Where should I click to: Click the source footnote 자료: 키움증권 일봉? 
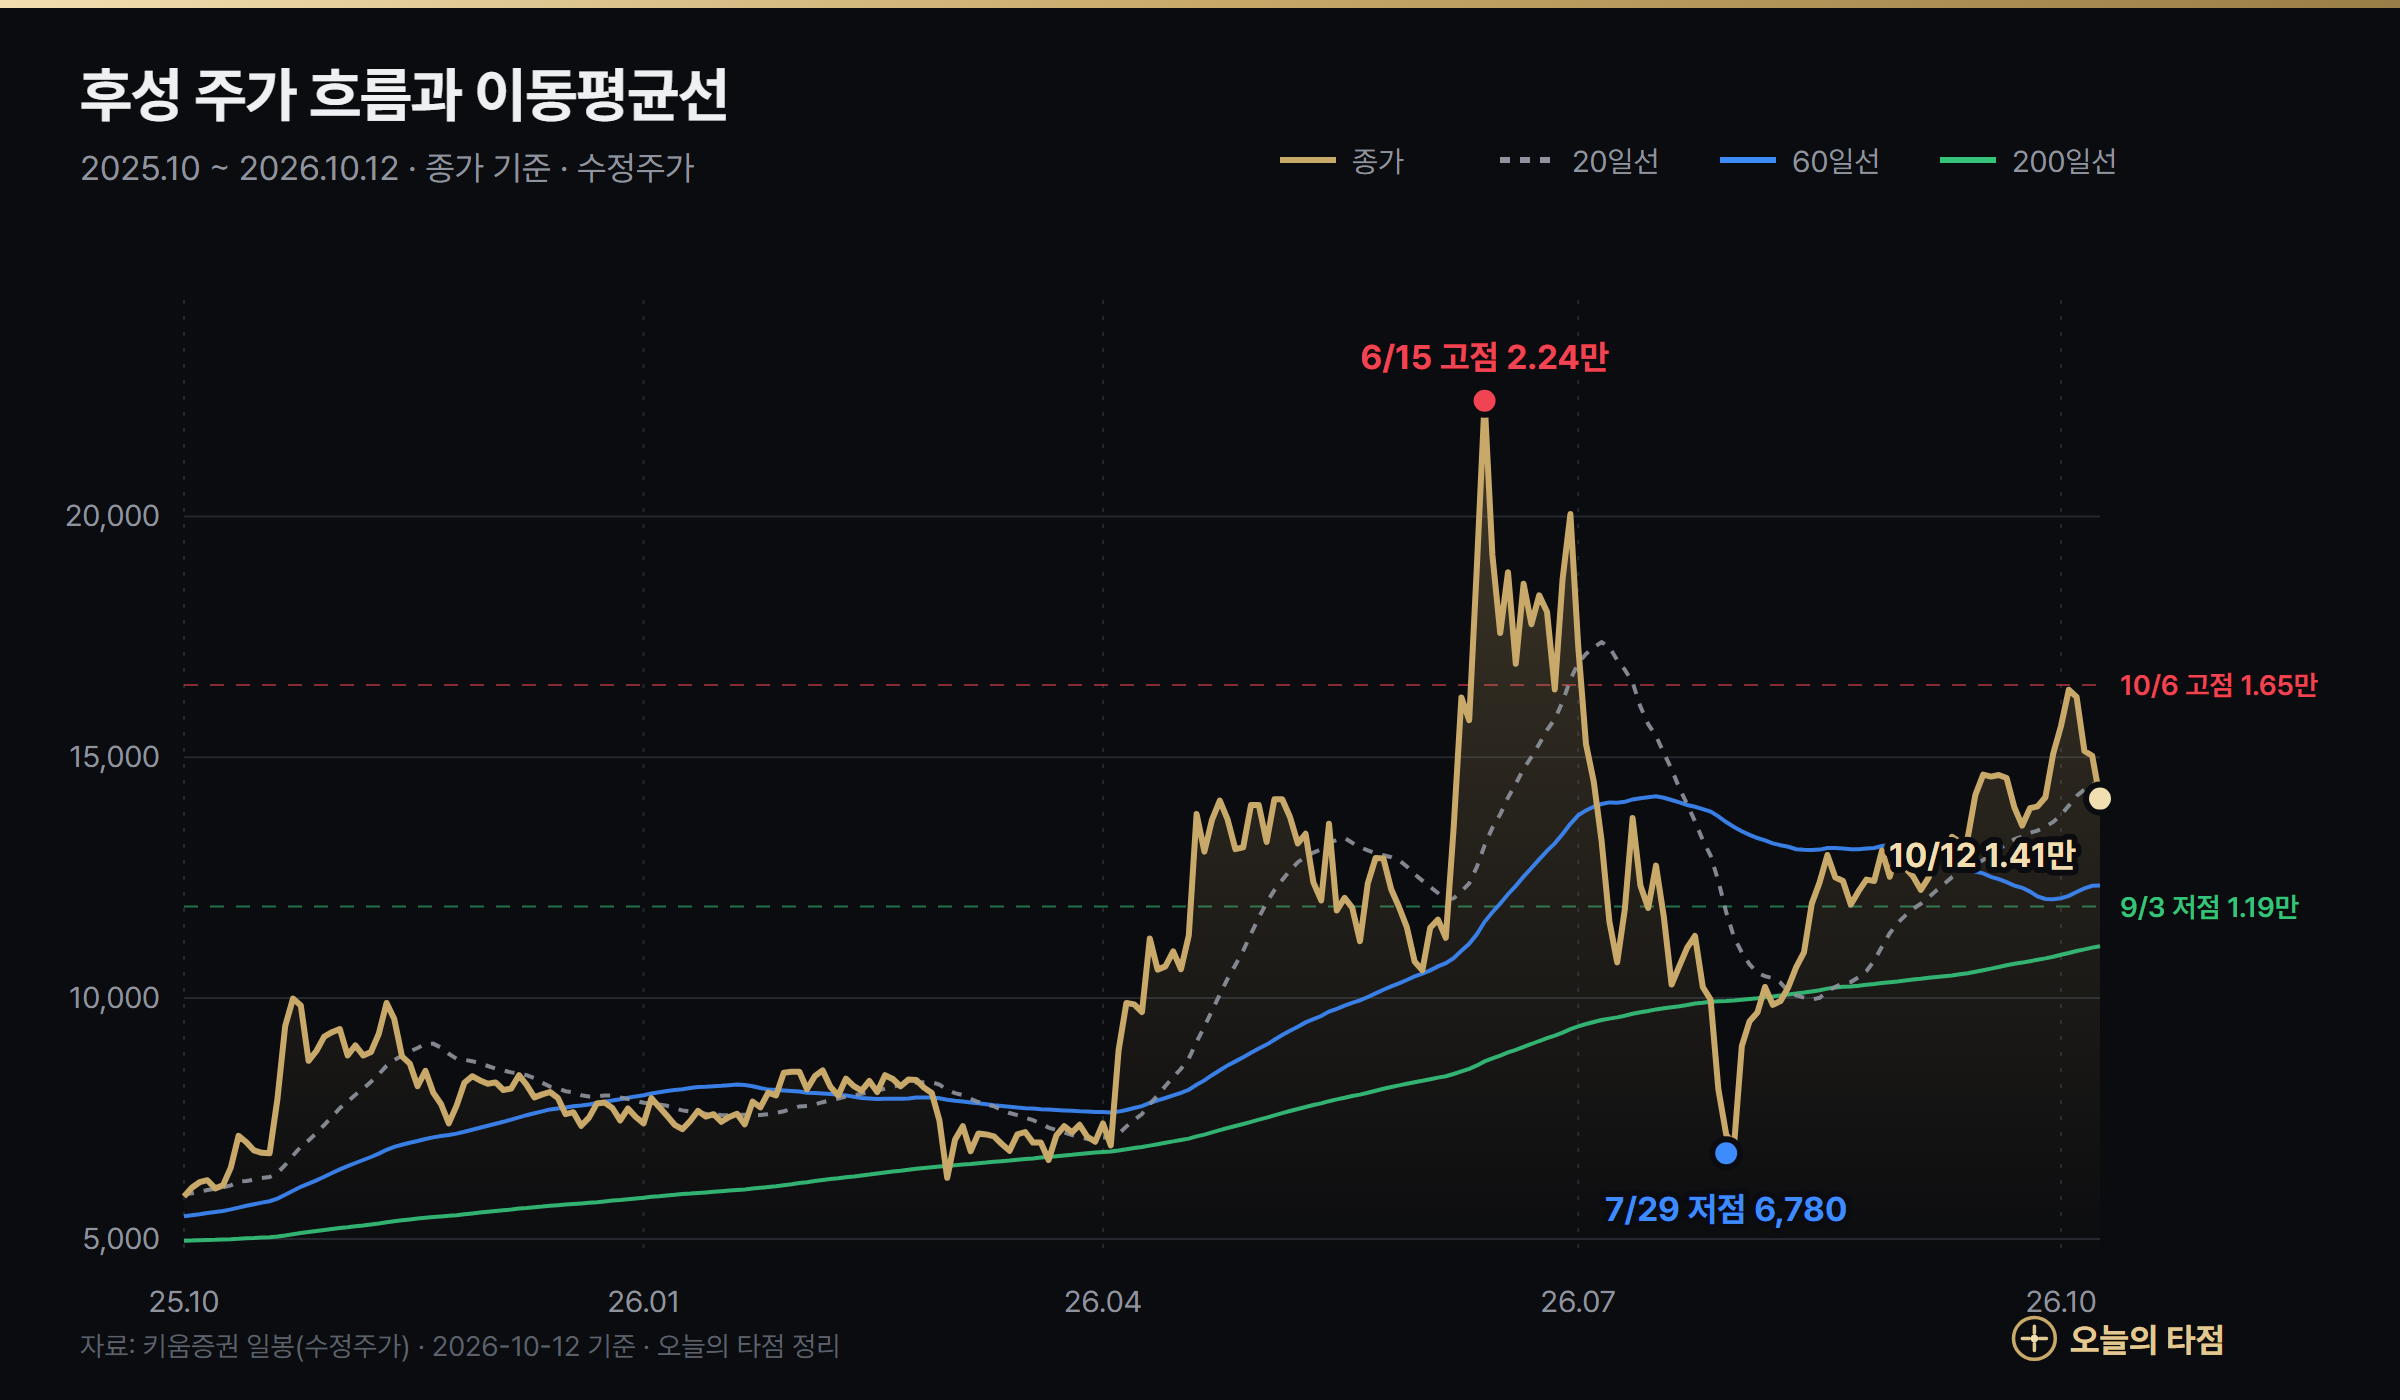pos(459,1346)
